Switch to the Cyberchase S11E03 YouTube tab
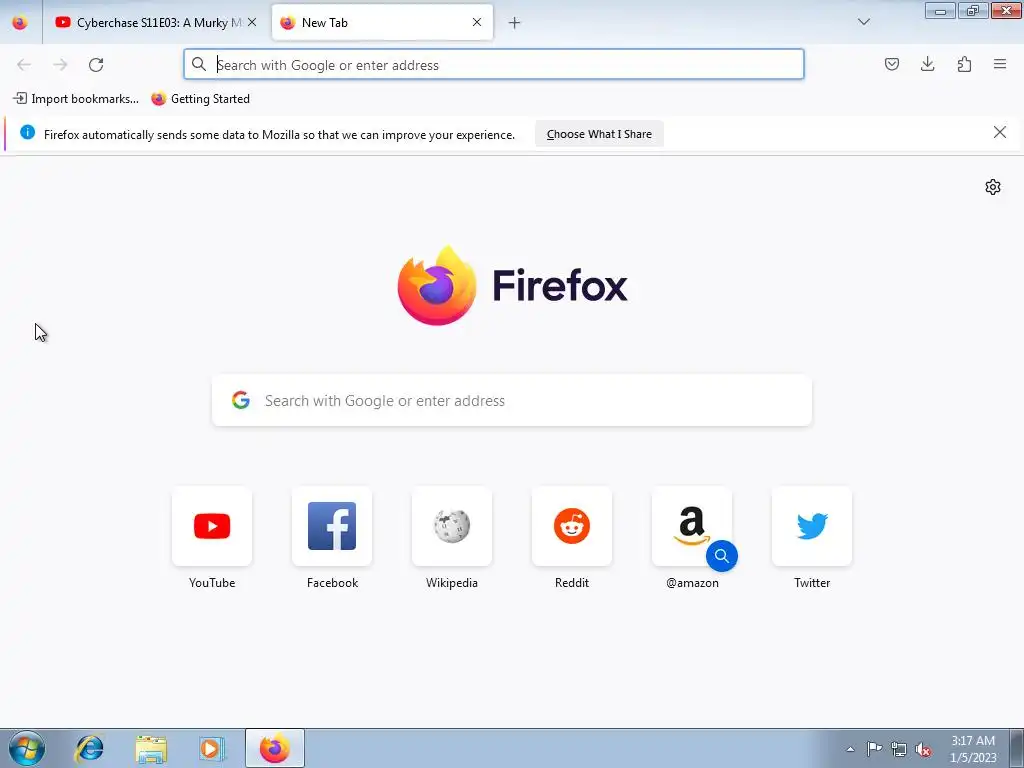 coord(155,22)
